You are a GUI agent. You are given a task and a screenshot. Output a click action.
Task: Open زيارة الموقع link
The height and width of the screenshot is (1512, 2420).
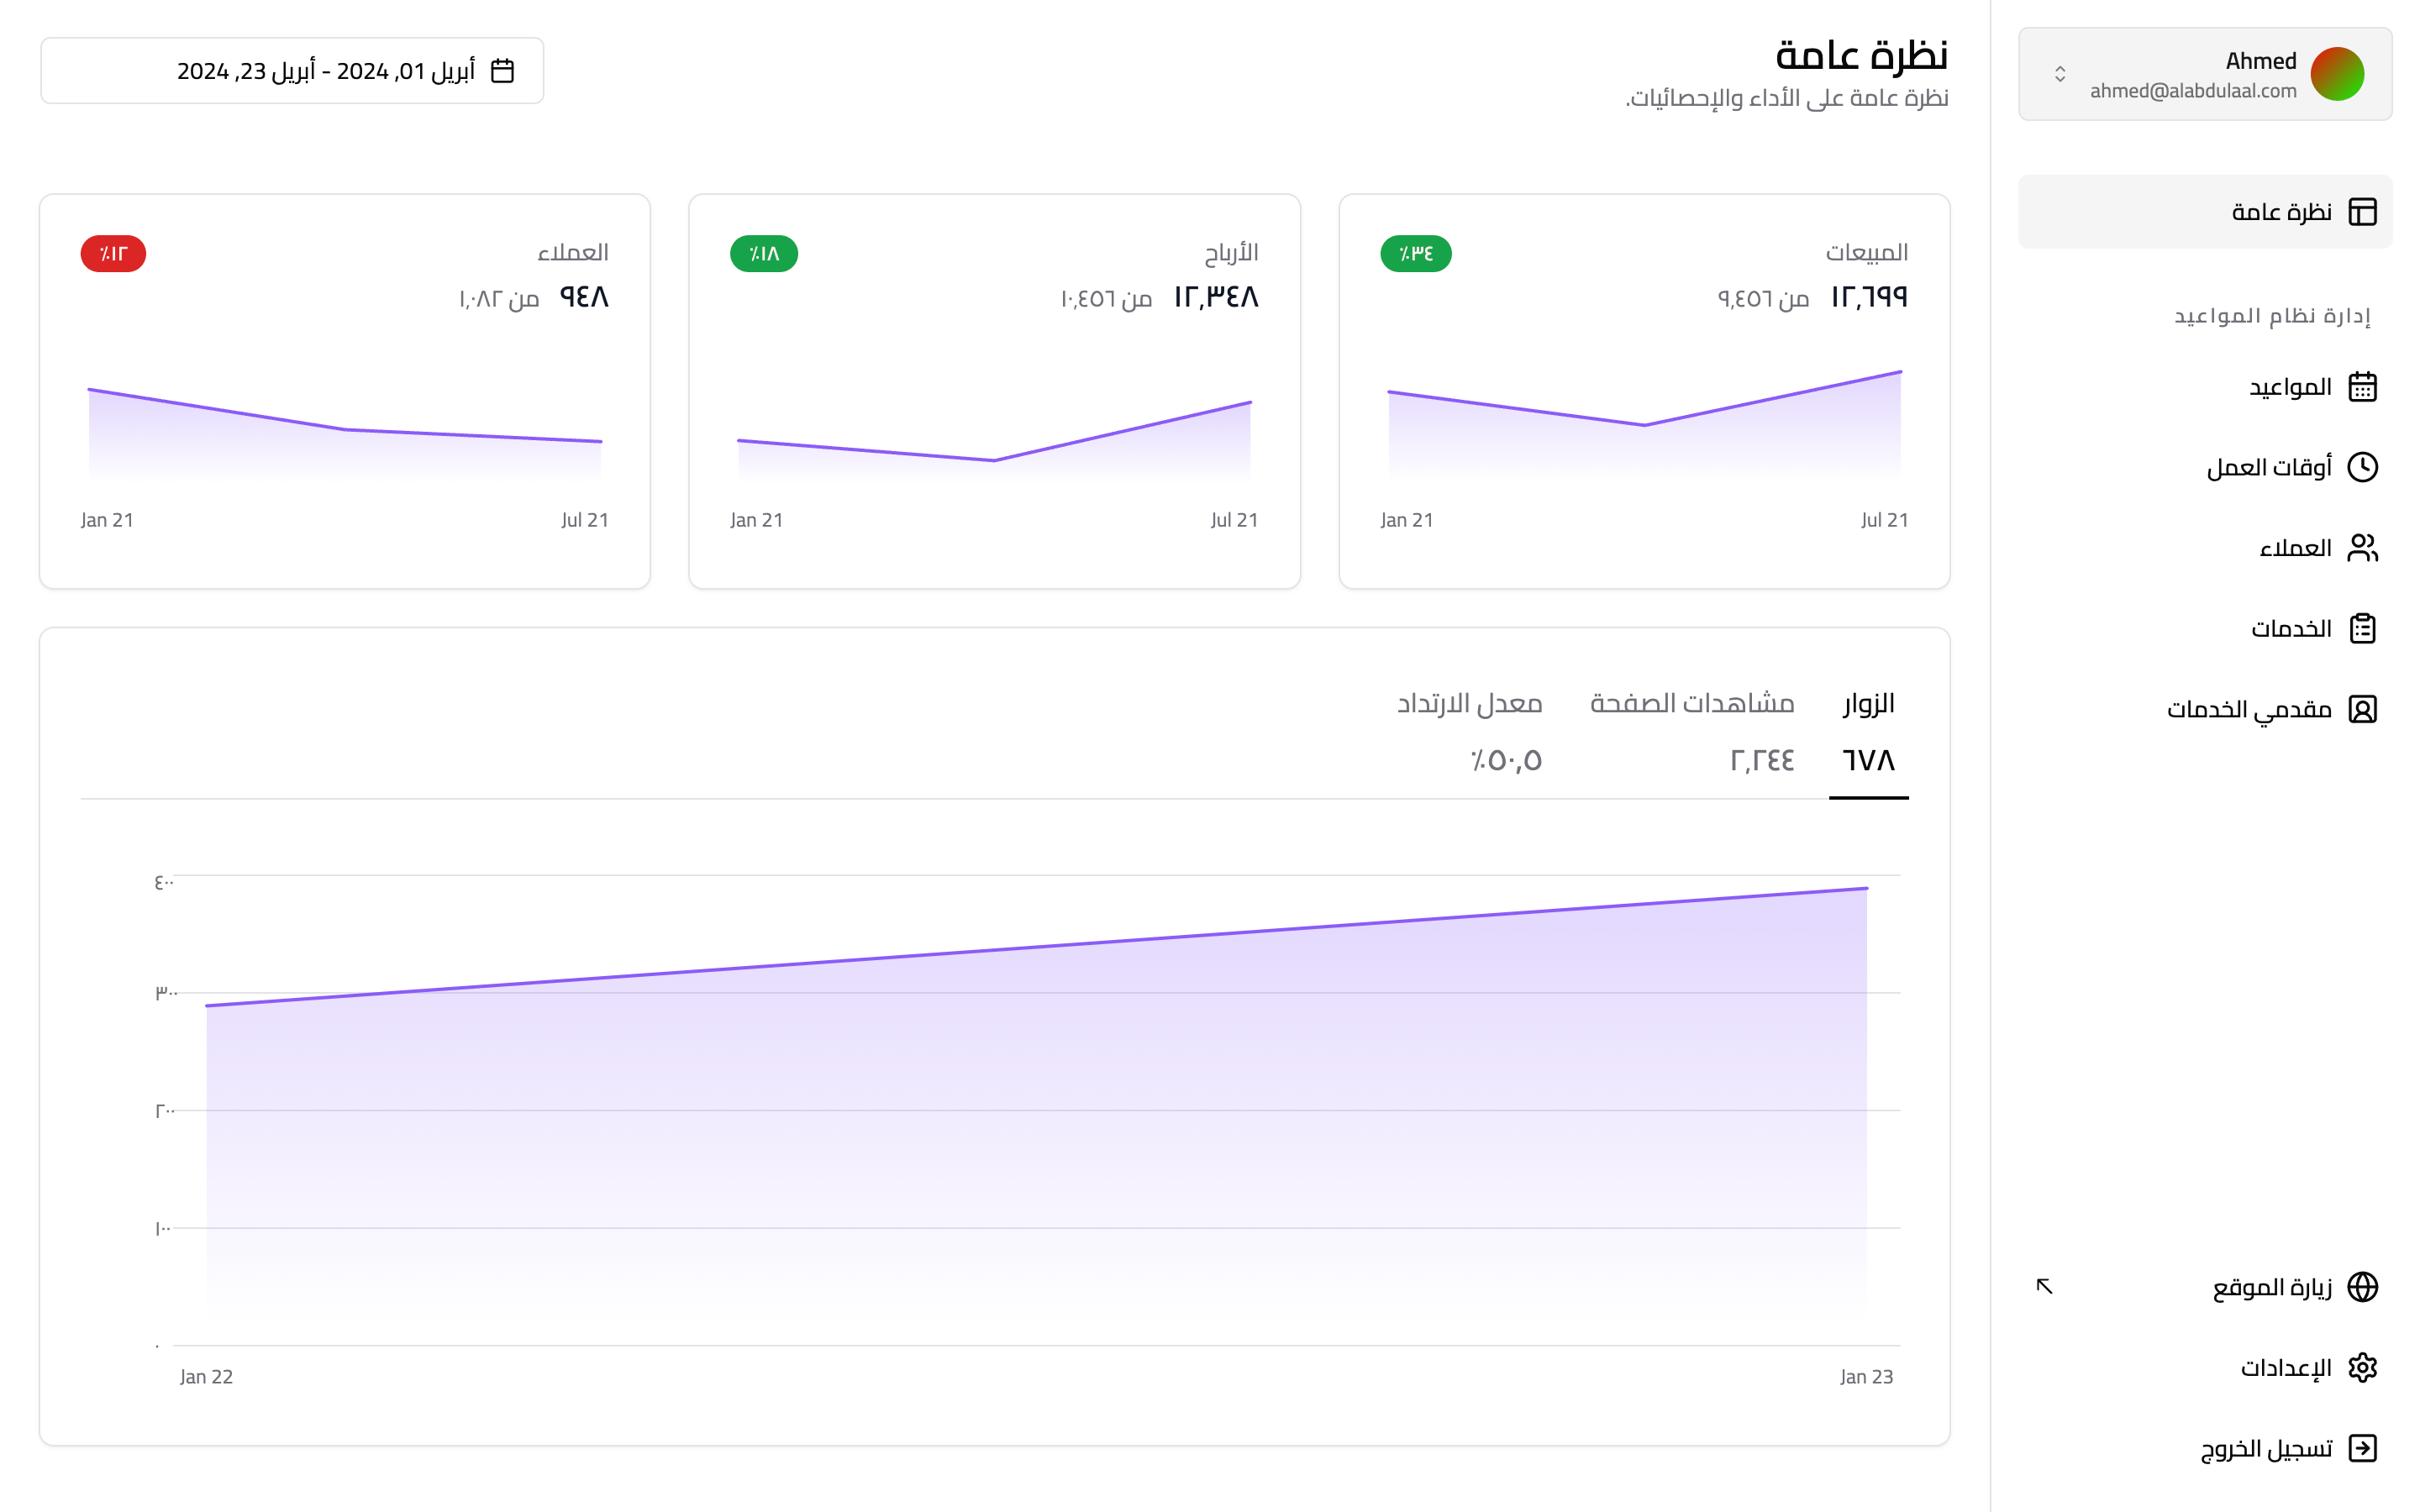click(2205, 1287)
